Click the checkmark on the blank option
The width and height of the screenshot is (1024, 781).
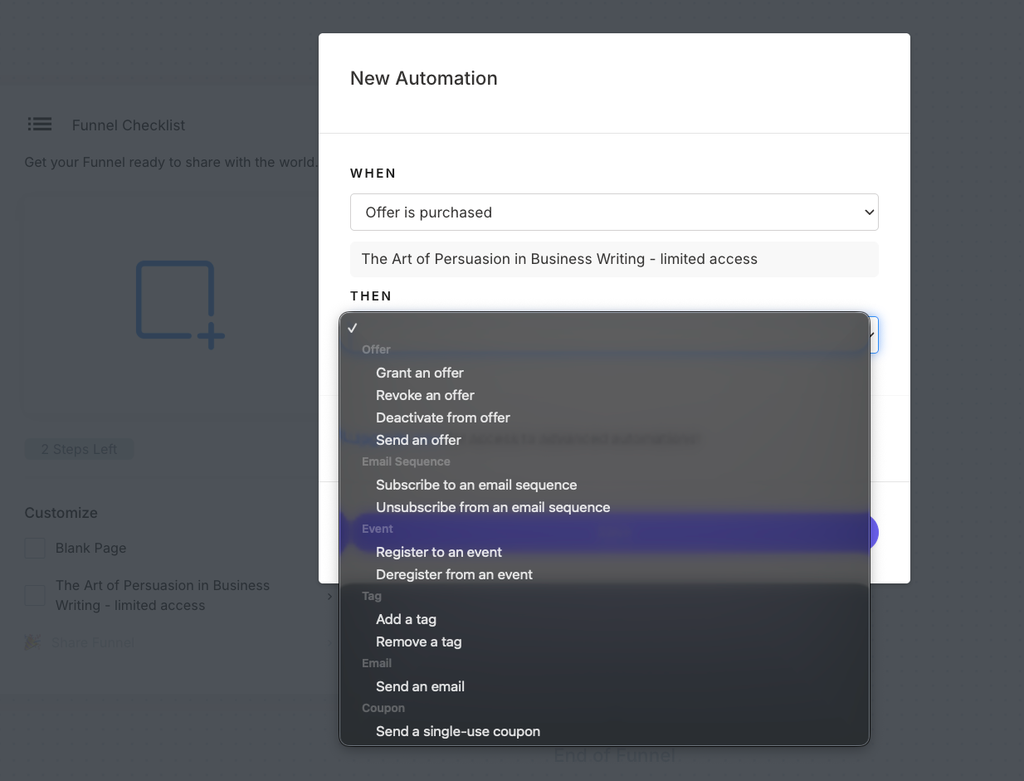pos(353,328)
